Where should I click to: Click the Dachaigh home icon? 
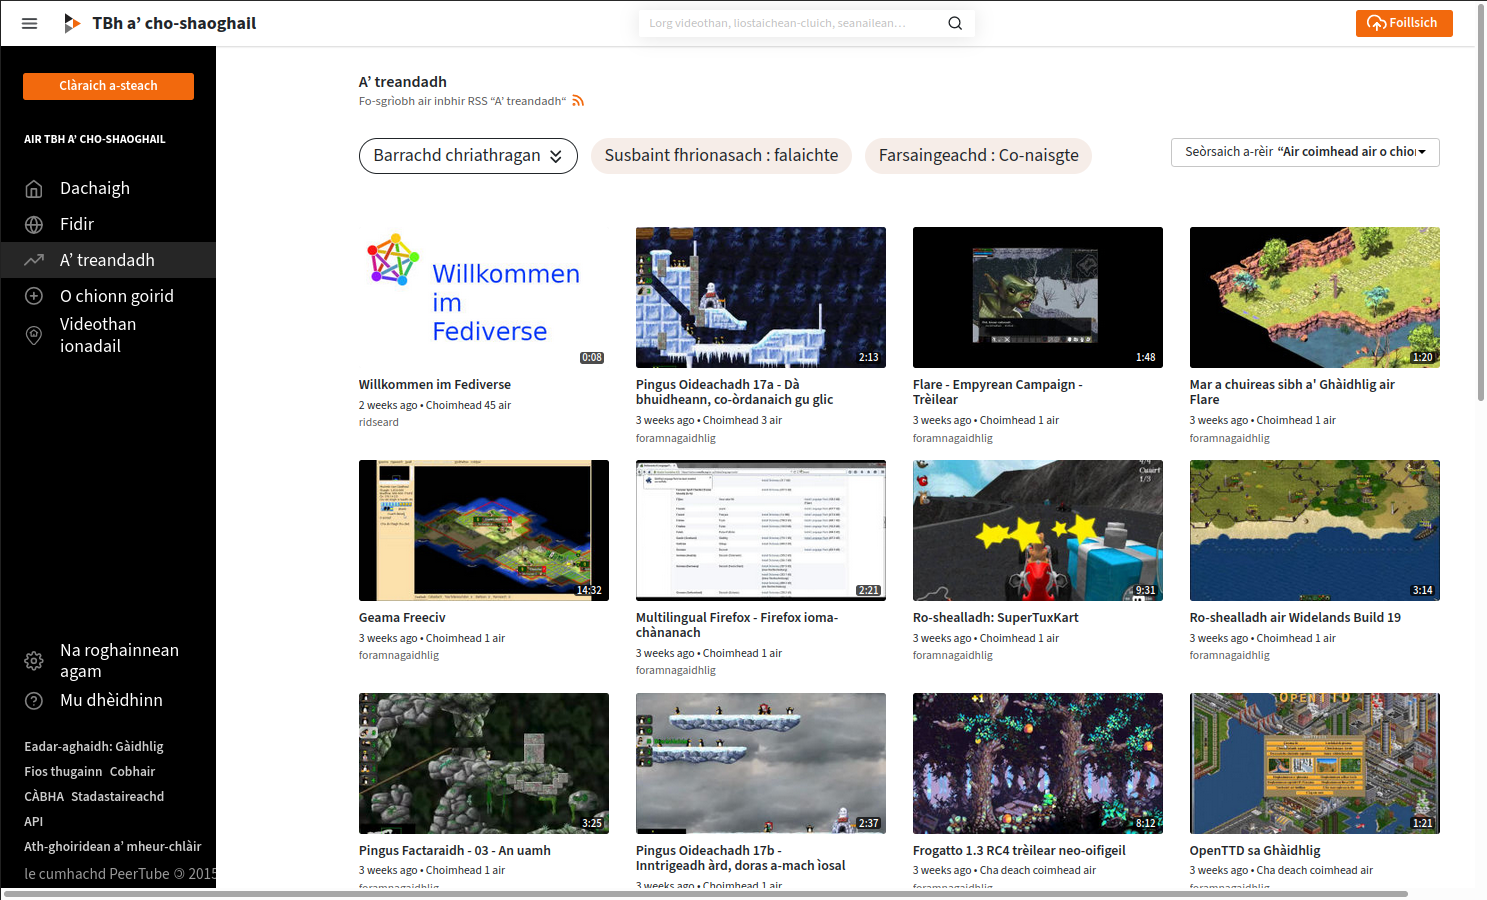pyautogui.click(x=34, y=189)
